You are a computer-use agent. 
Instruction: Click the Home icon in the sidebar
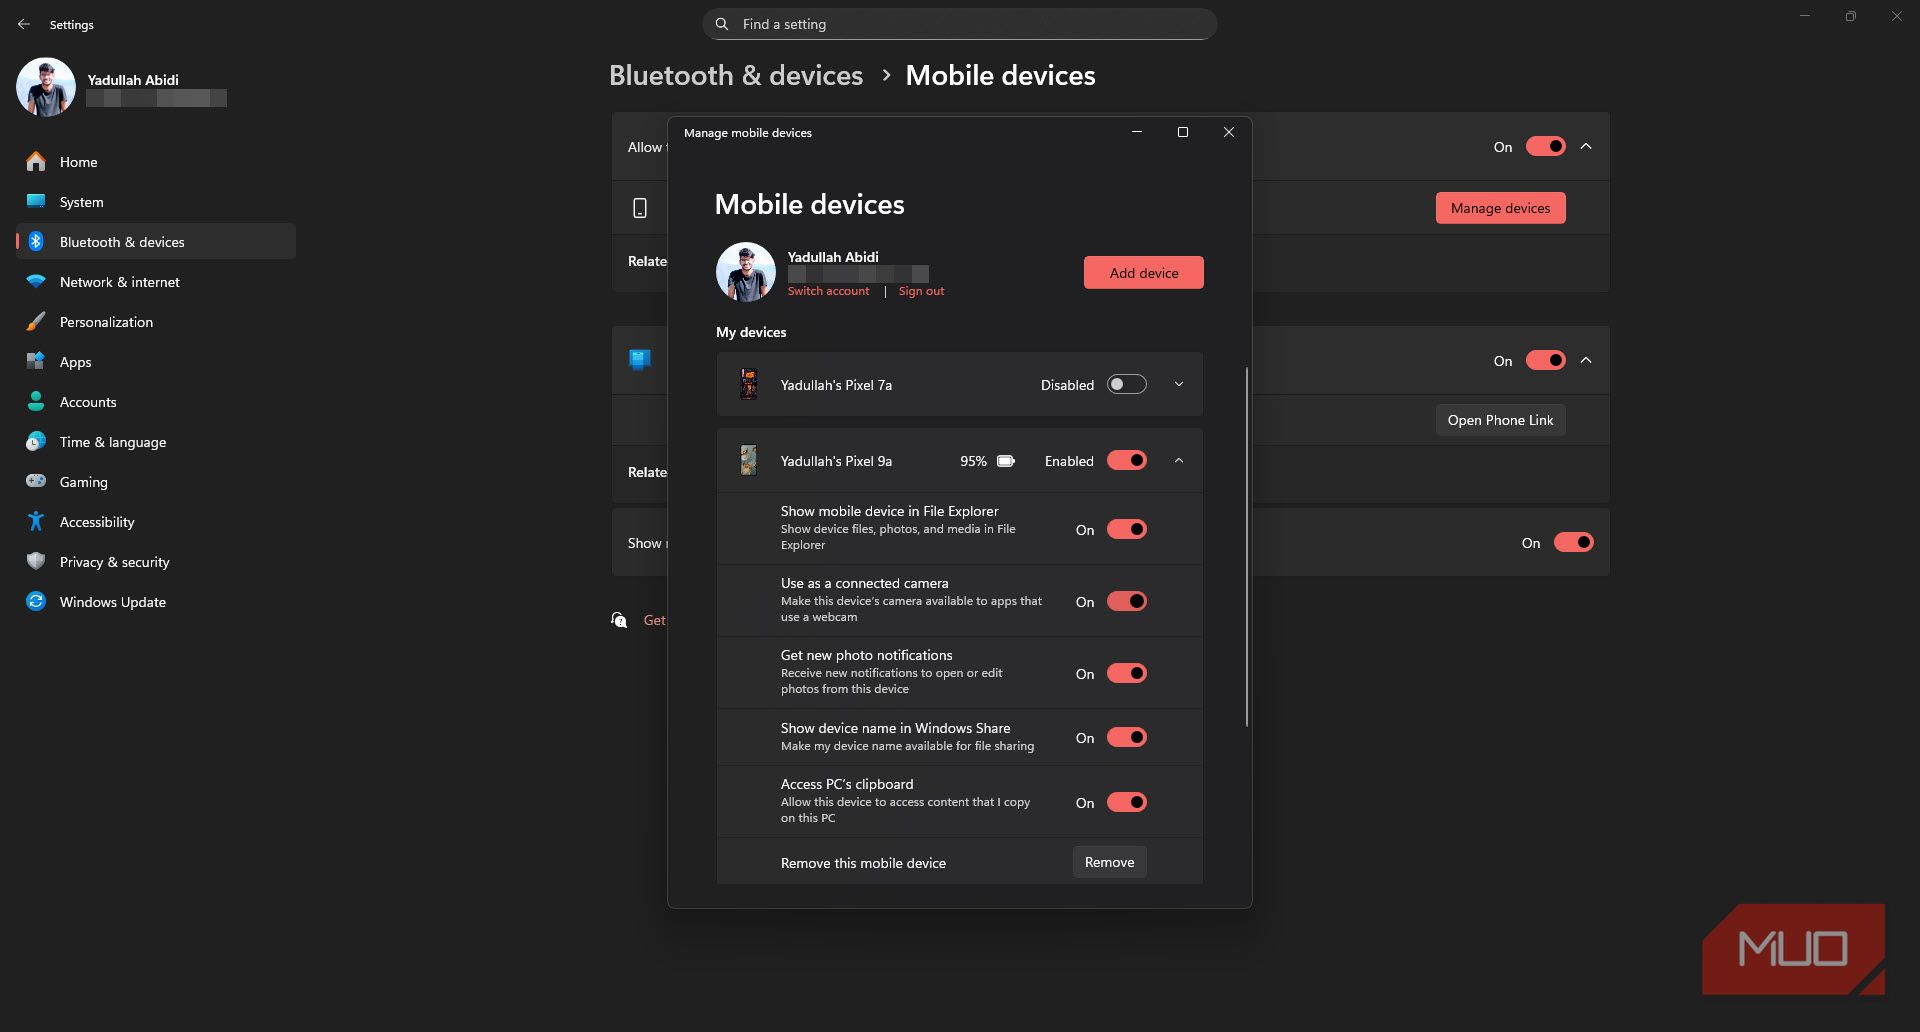36,161
